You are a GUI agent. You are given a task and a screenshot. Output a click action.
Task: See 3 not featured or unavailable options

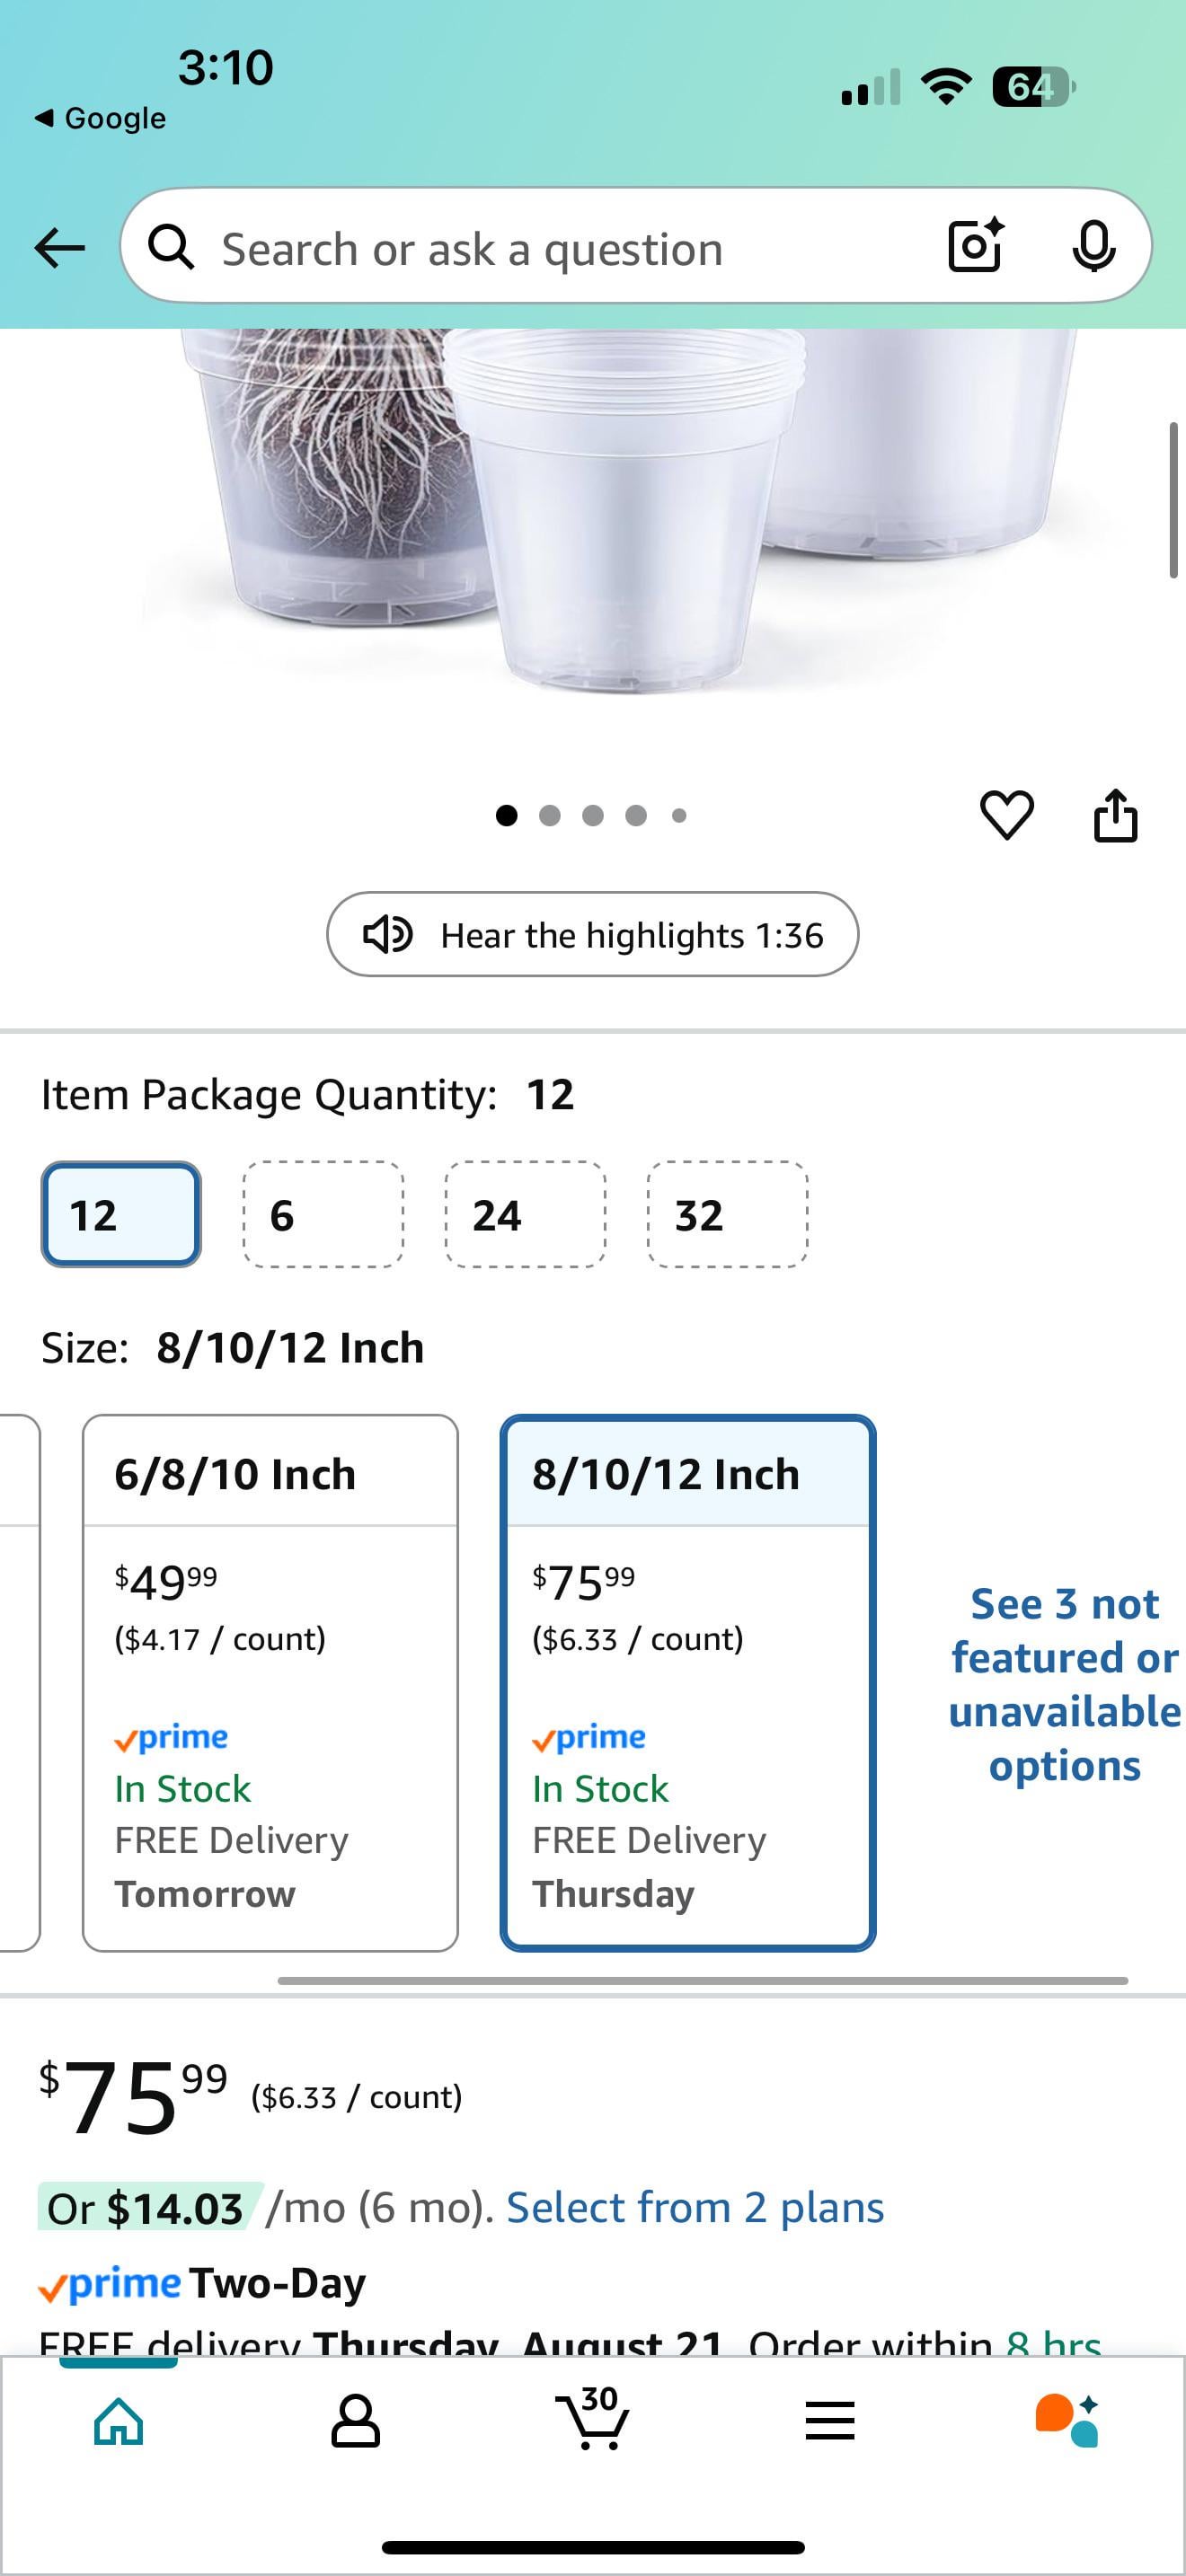pyautogui.click(x=1065, y=1684)
